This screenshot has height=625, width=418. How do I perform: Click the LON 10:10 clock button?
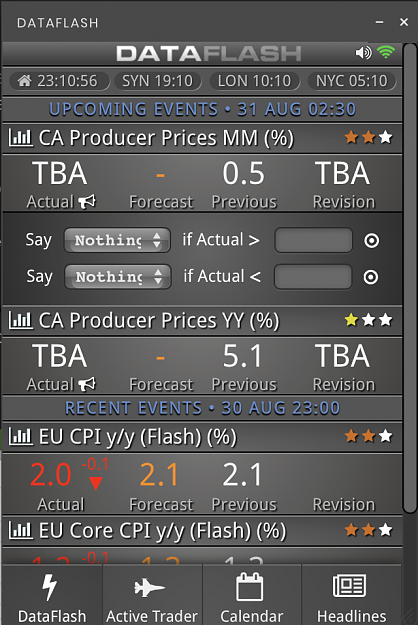coord(254,81)
